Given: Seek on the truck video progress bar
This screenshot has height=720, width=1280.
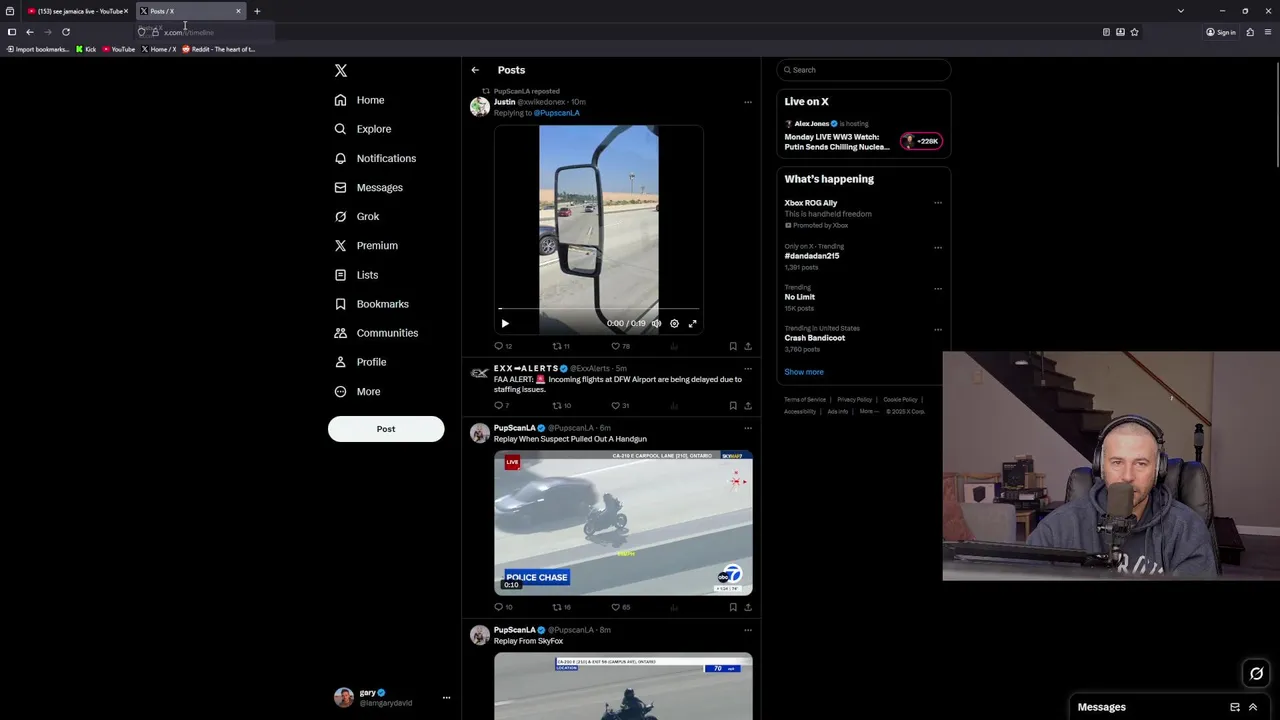Looking at the screenshot, I should (x=598, y=310).
